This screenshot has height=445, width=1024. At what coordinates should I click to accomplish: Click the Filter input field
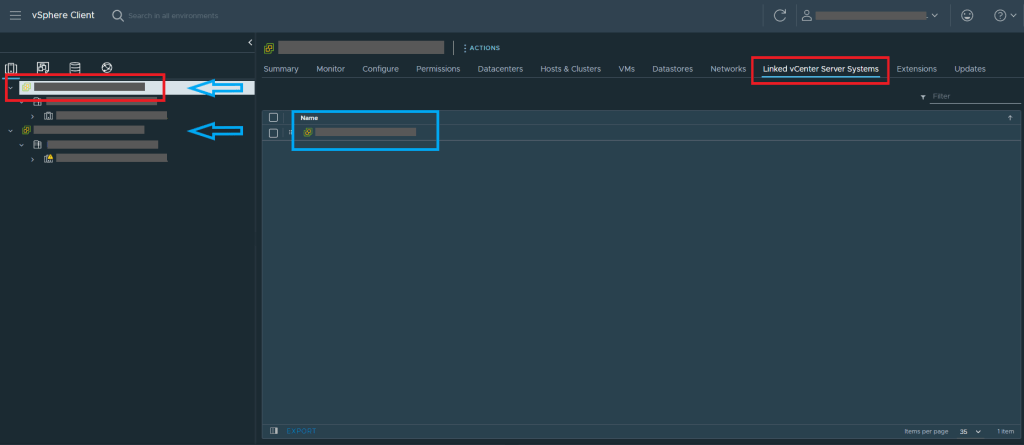(x=974, y=97)
